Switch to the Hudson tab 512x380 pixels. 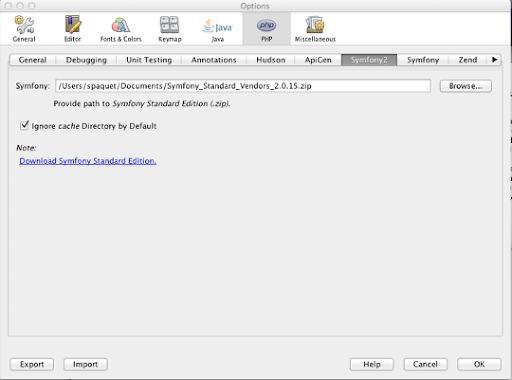click(271, 60)
